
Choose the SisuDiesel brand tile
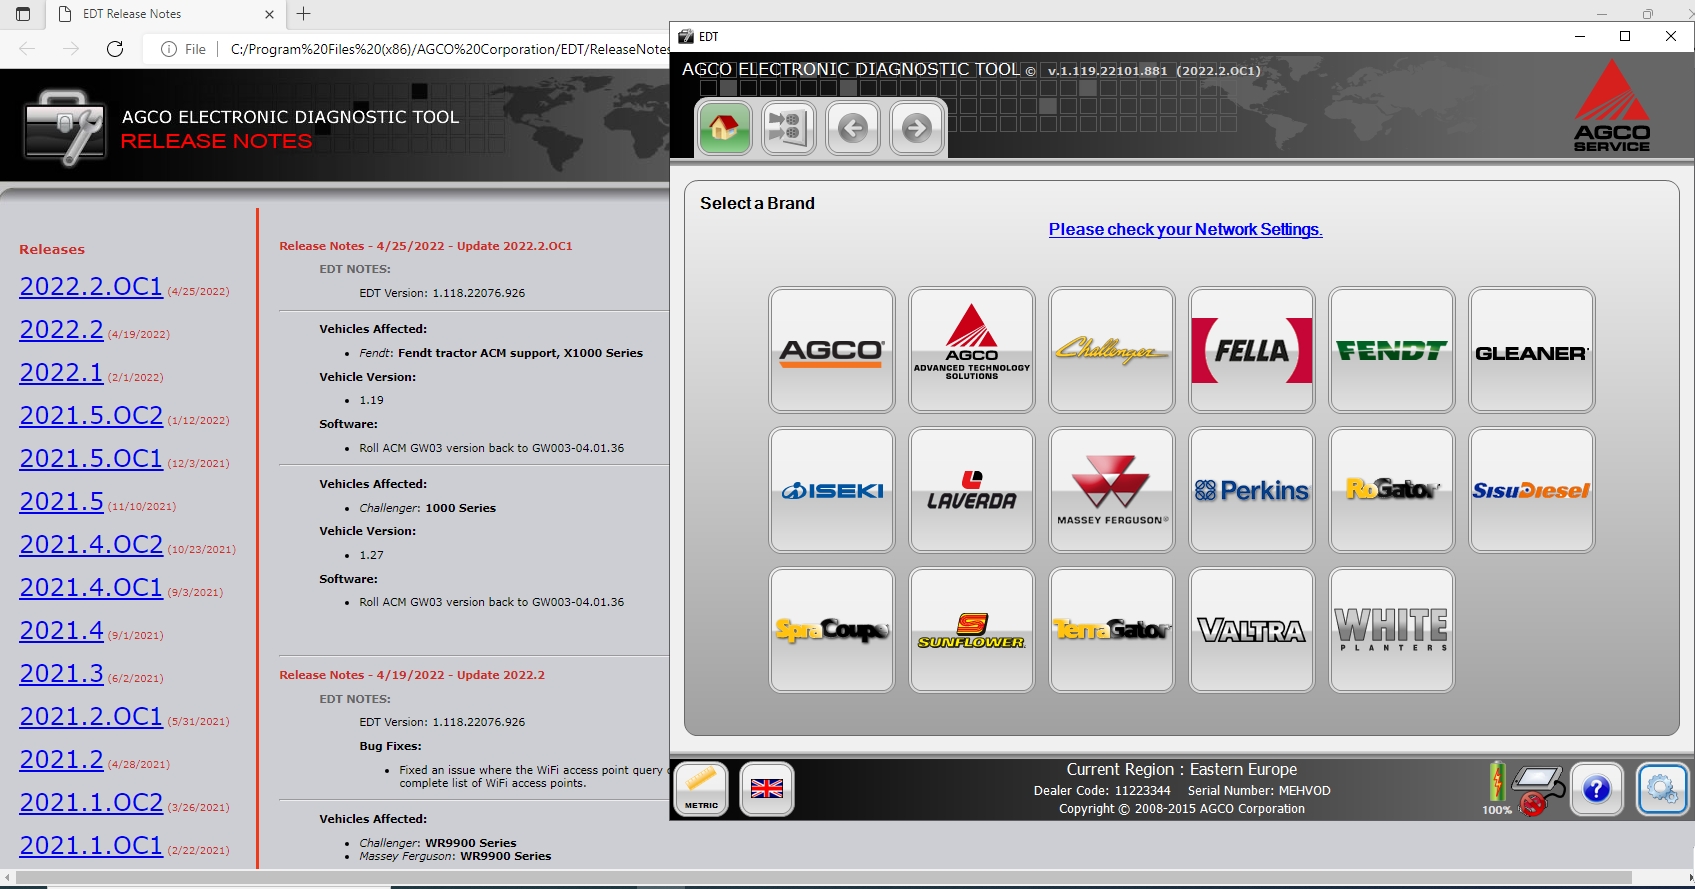tap(1532, 490)
